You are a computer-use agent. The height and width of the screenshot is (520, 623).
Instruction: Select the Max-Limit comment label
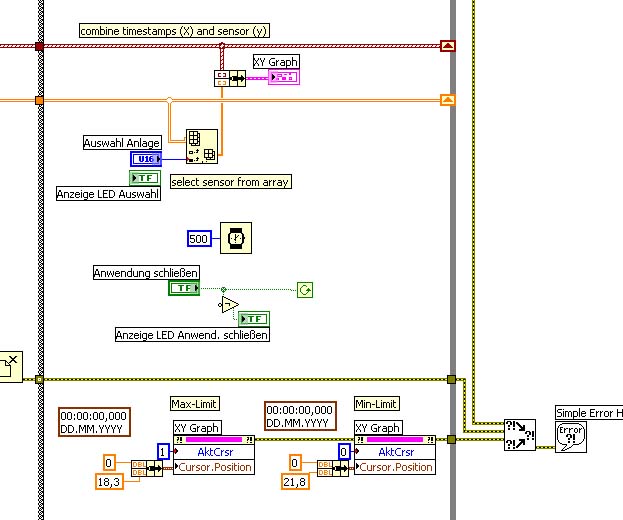click(195, 404)
